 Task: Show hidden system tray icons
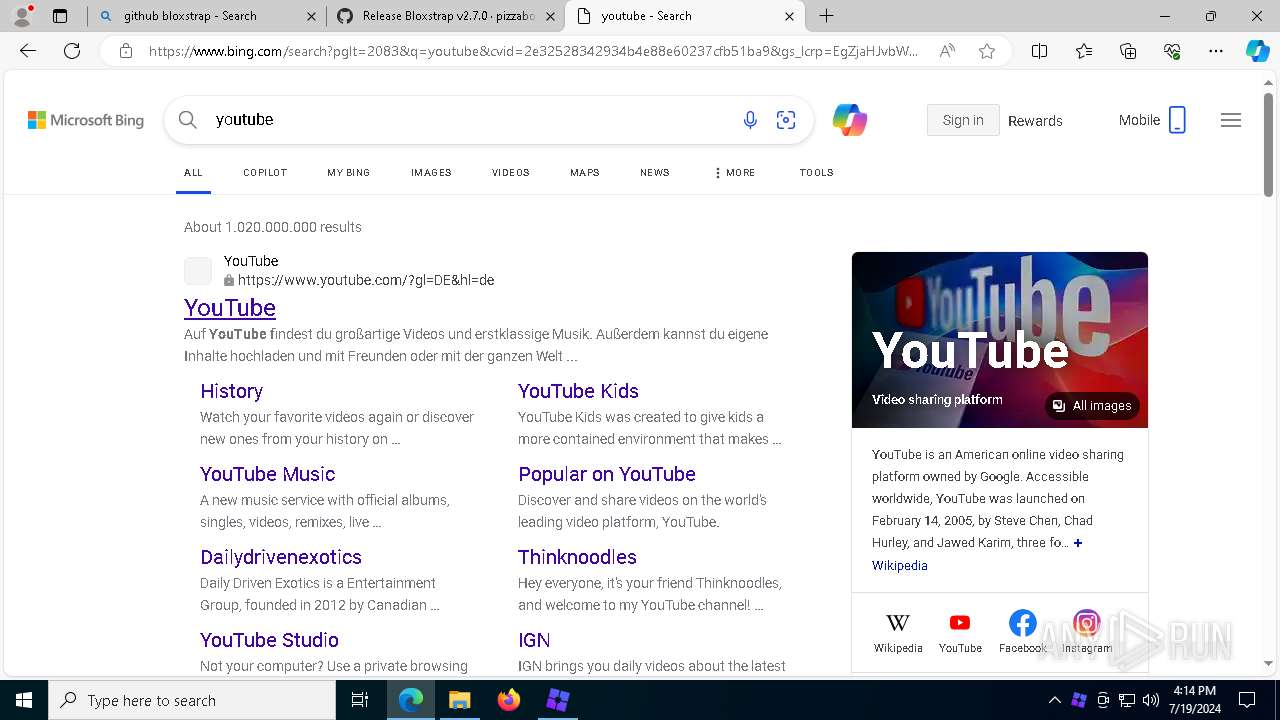(1054, 700)
